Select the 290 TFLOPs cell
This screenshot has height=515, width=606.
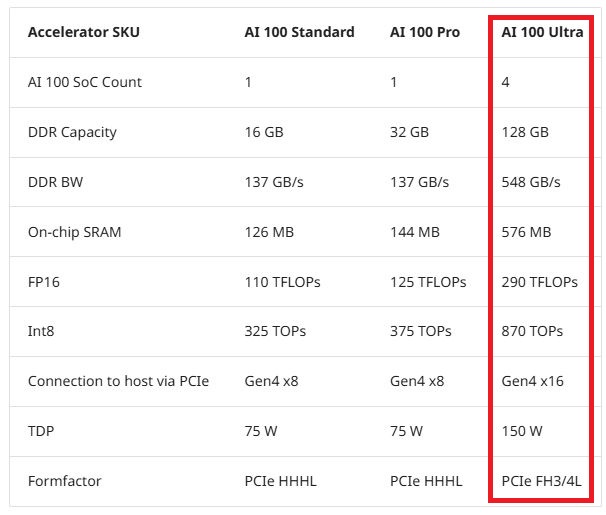[x=540, y=282]
